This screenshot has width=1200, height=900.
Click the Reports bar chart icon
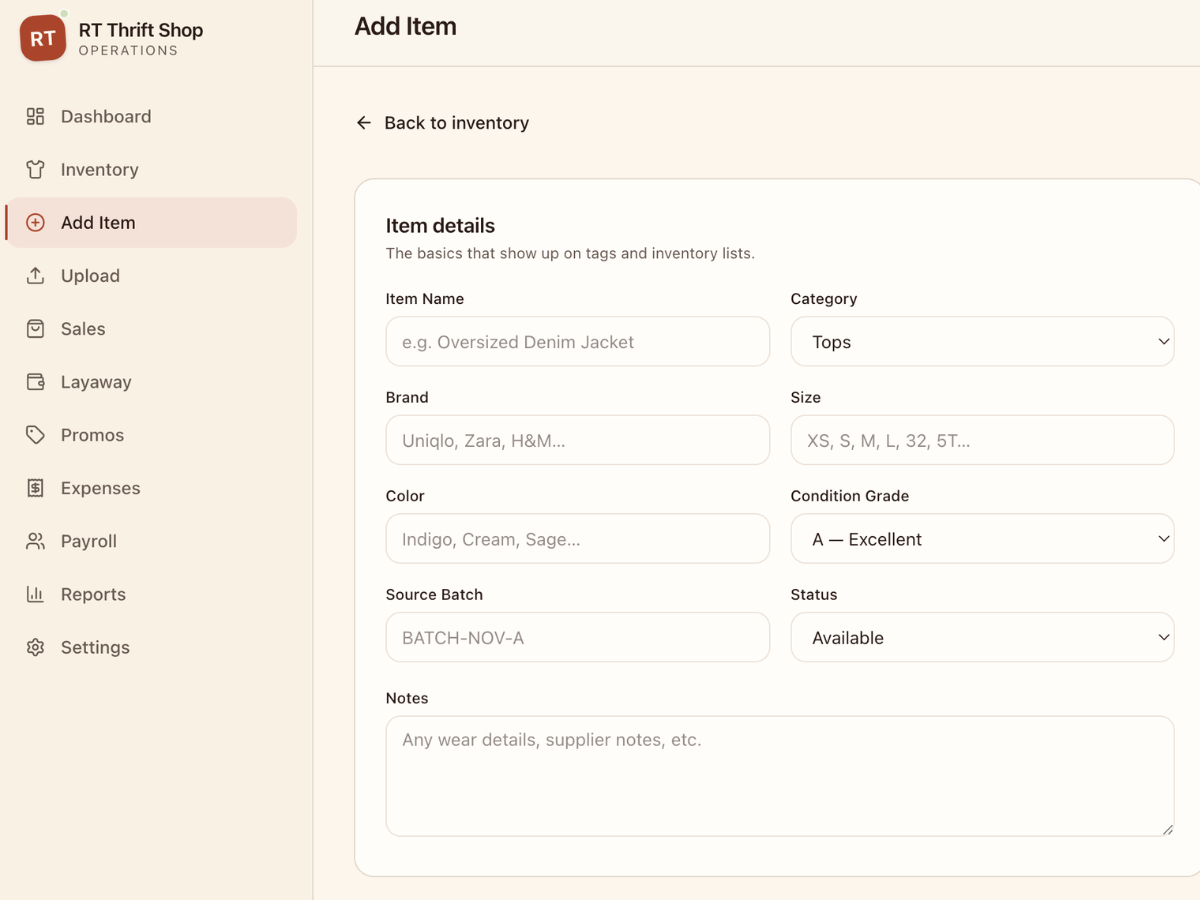35,594
